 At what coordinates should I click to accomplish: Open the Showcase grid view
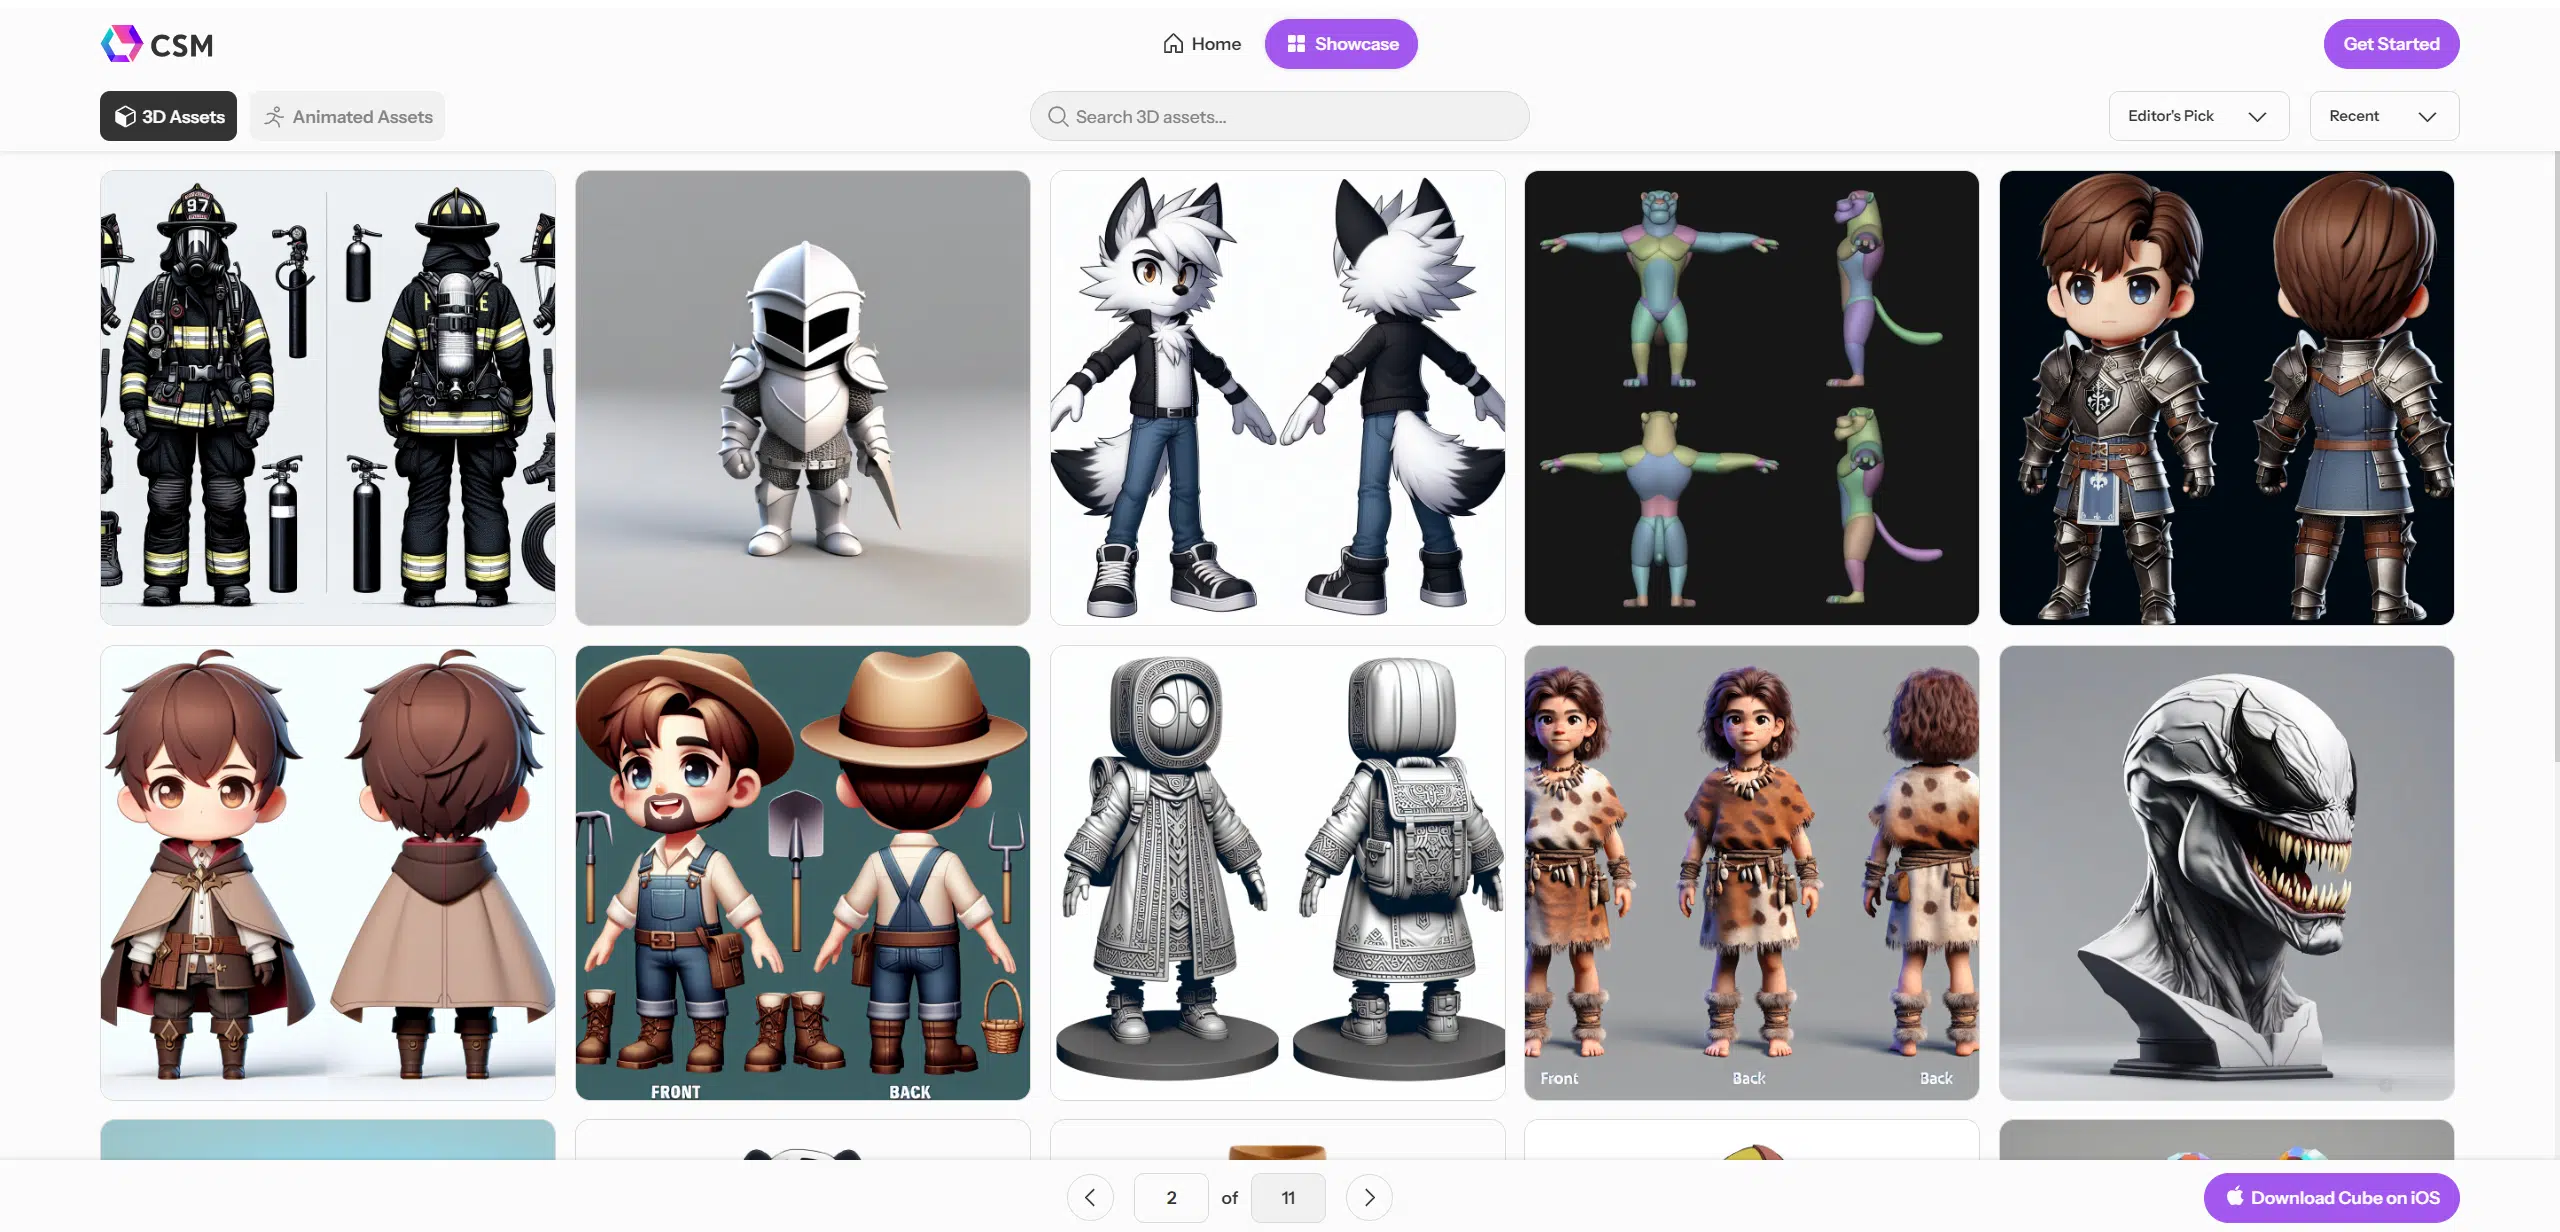[1340, 44]
